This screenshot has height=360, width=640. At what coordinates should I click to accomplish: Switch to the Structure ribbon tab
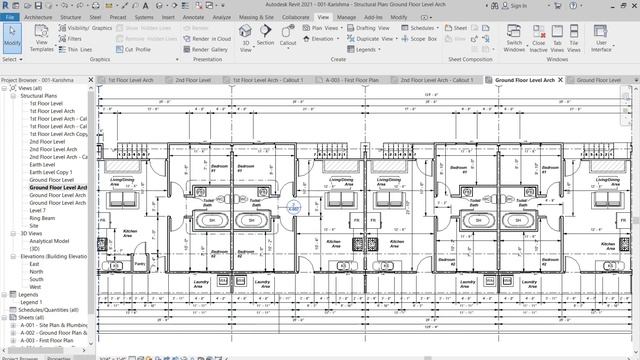coord(71,17)
